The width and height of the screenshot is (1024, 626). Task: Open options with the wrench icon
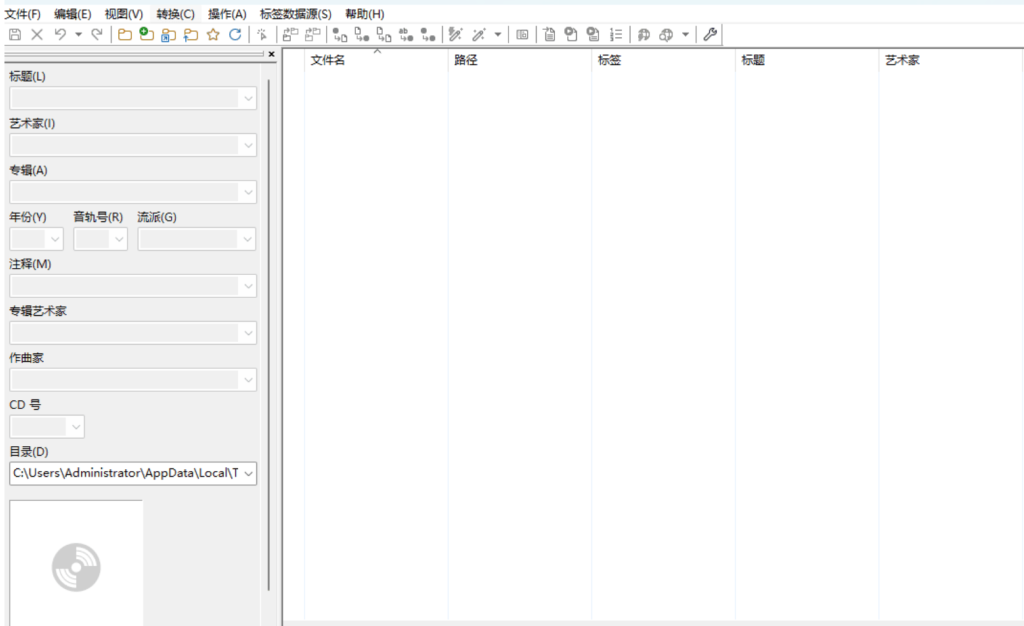(710, 35)
